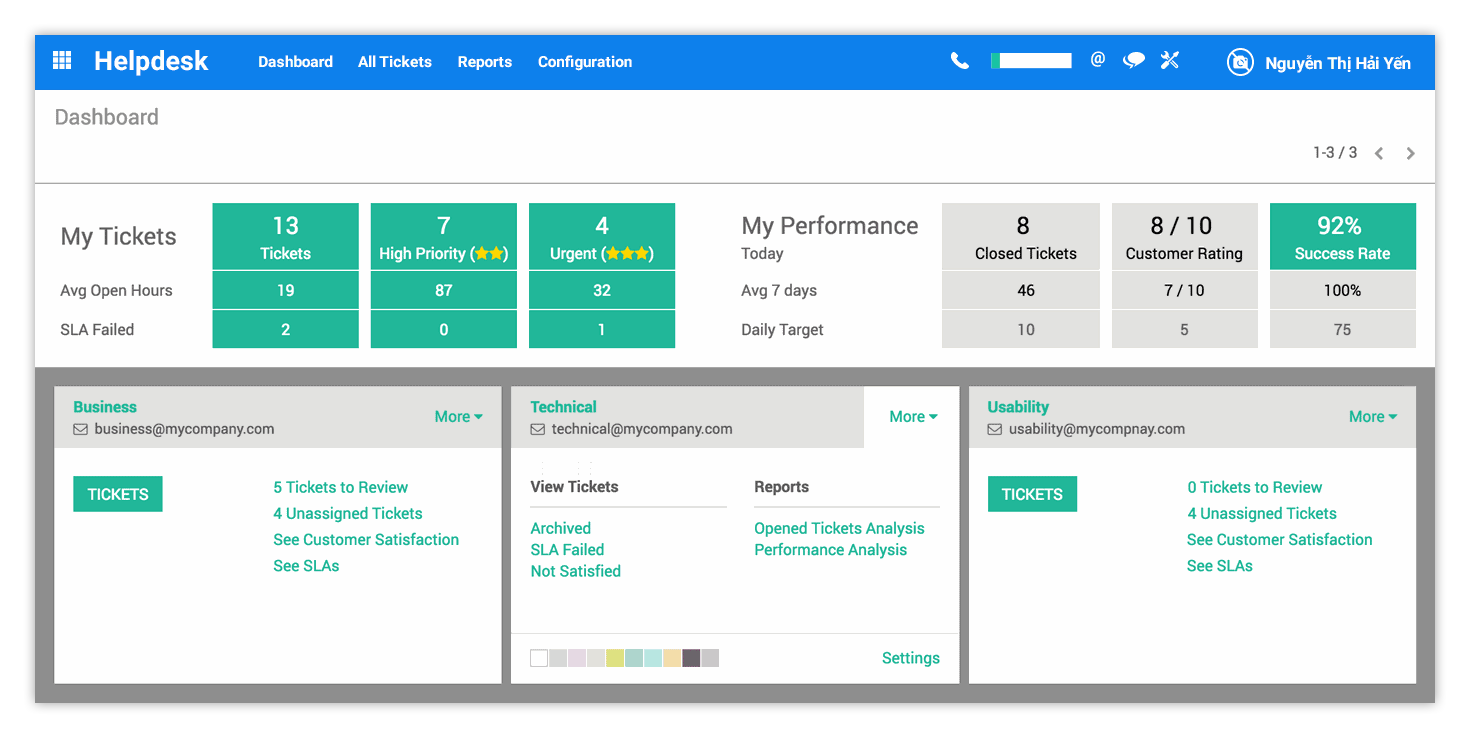Open the All Tickets menu
The image size is (1470, 738).
pyautogui.click(x=395, y=62)
